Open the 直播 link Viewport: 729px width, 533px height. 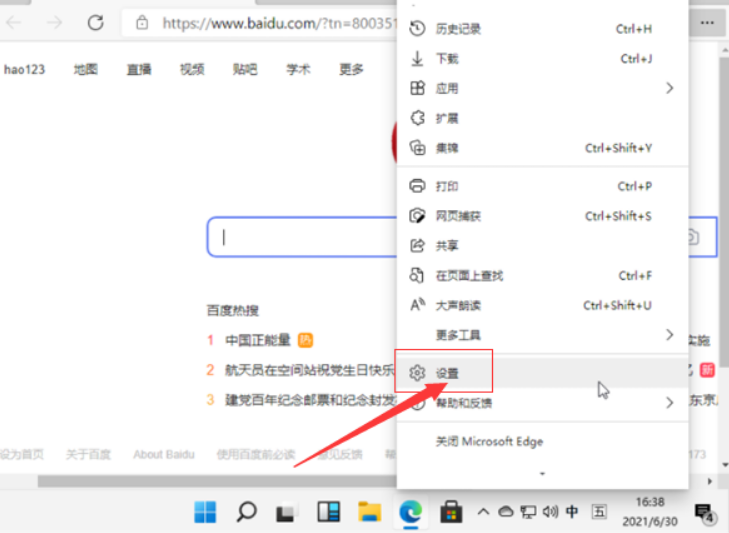(139, 69)
